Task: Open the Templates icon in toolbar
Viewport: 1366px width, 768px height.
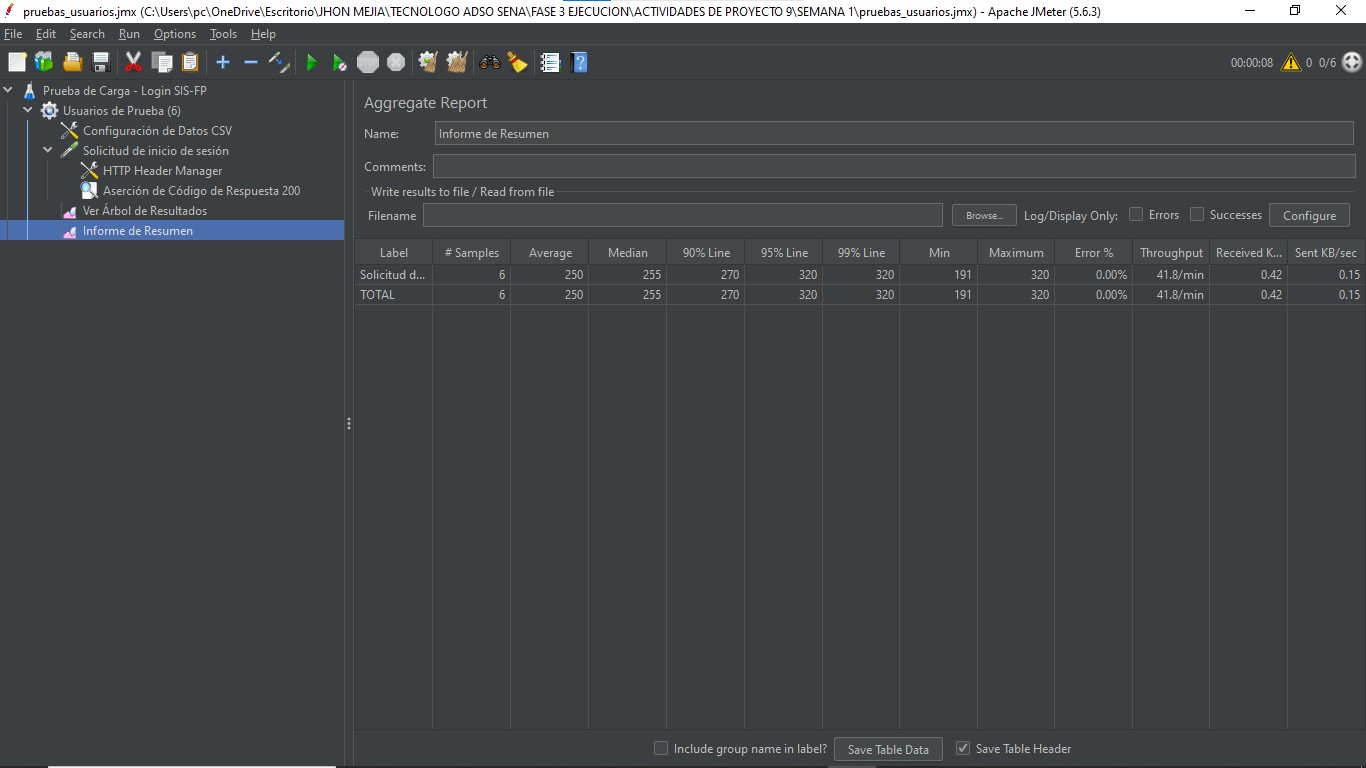Action: 44,62
